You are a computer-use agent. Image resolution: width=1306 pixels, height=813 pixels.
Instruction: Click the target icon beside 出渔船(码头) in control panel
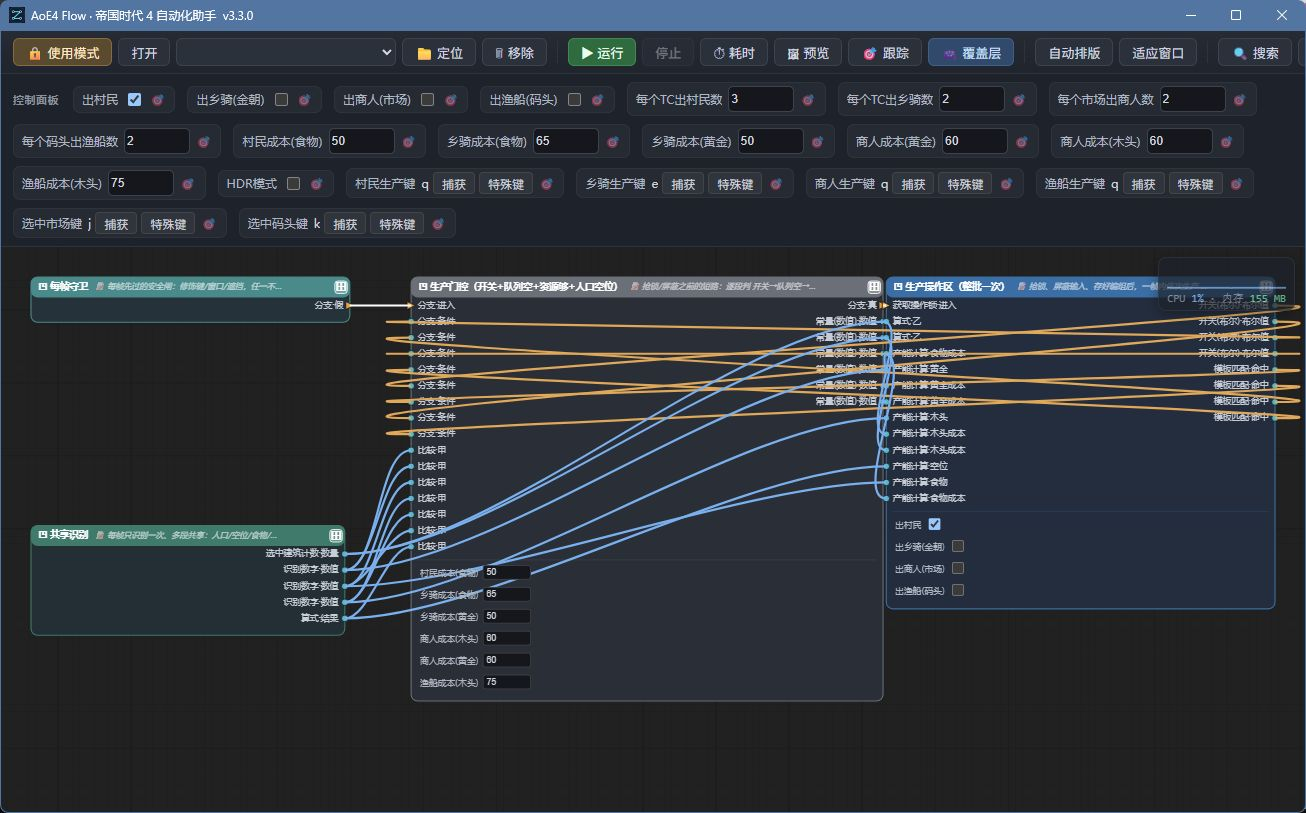(x=597, y=100)
